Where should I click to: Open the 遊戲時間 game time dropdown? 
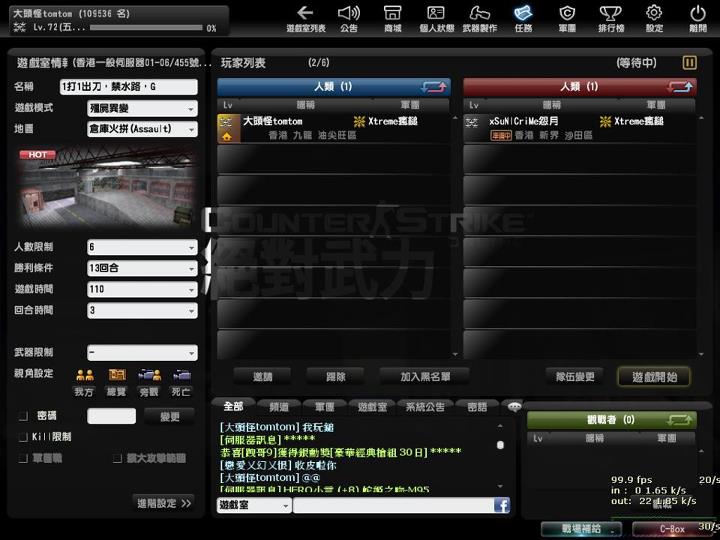coord(142,289)
